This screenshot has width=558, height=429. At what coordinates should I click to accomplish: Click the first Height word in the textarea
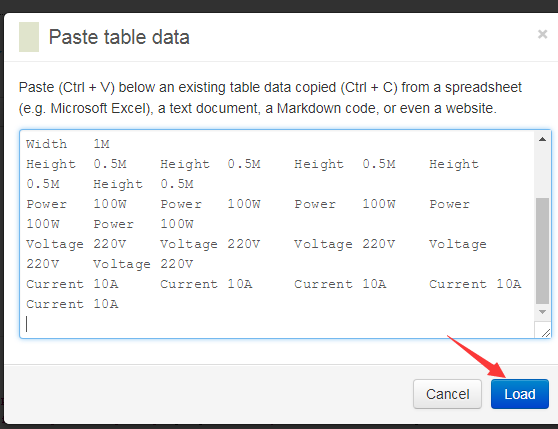[x=51, y=164]
